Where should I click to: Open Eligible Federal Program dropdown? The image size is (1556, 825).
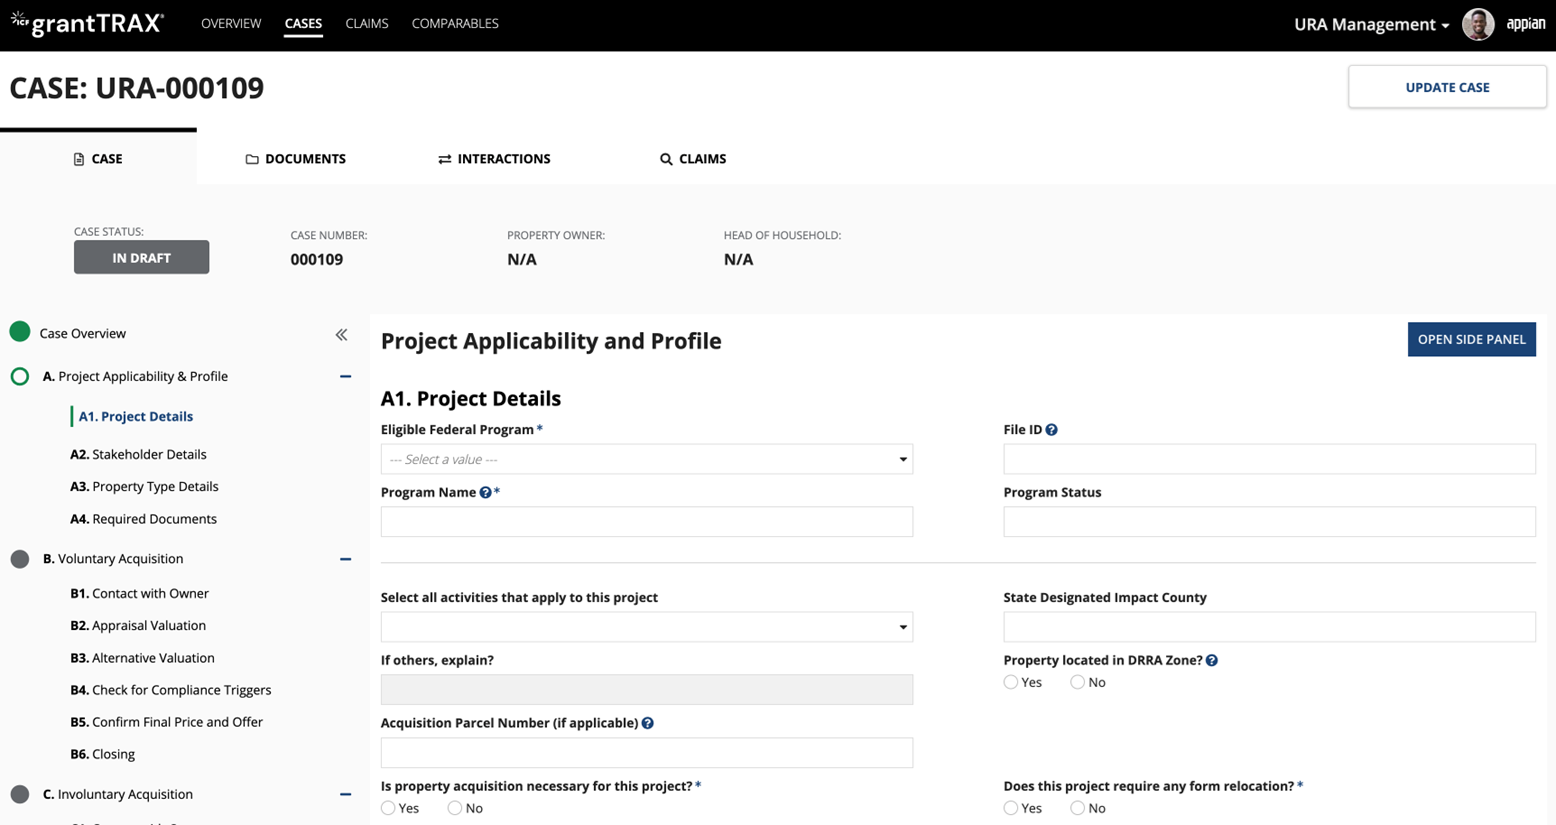point(646,459)
